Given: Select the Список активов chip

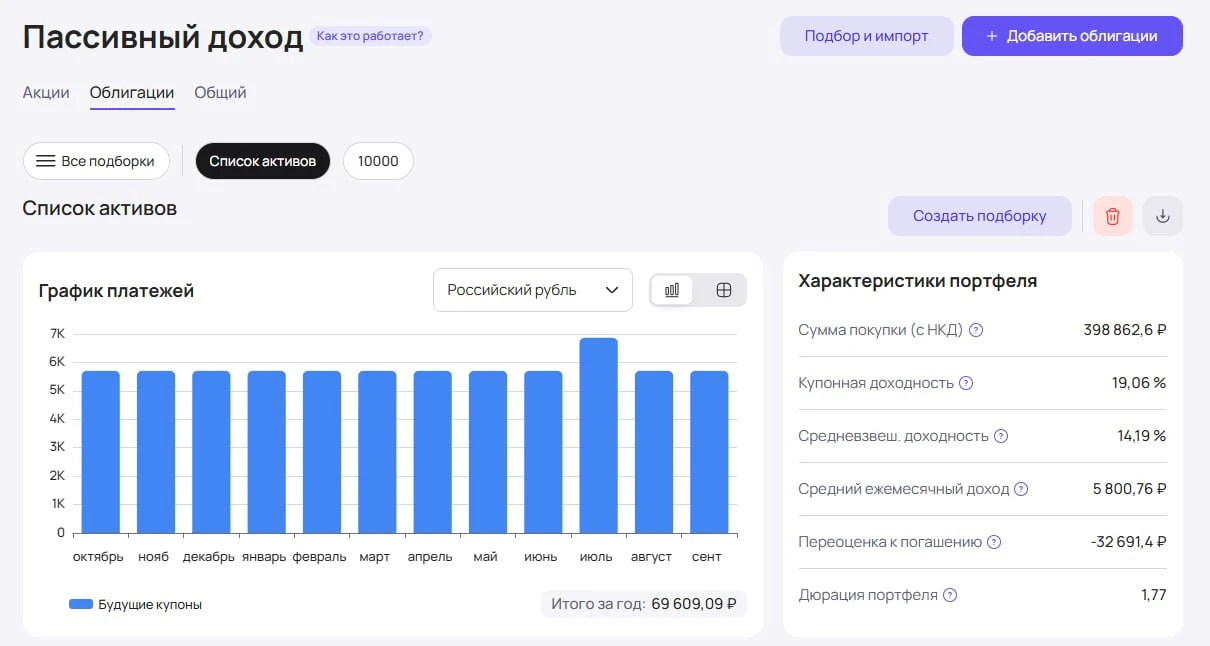Looking at the screenshot, I should [263, 161].
